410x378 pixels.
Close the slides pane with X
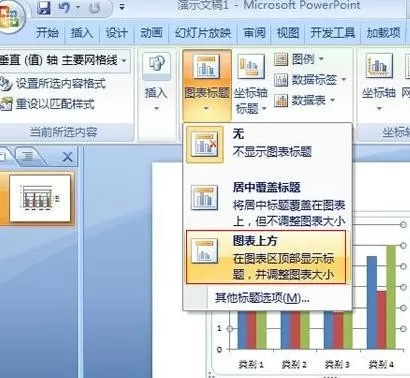[x=68, y=157]
